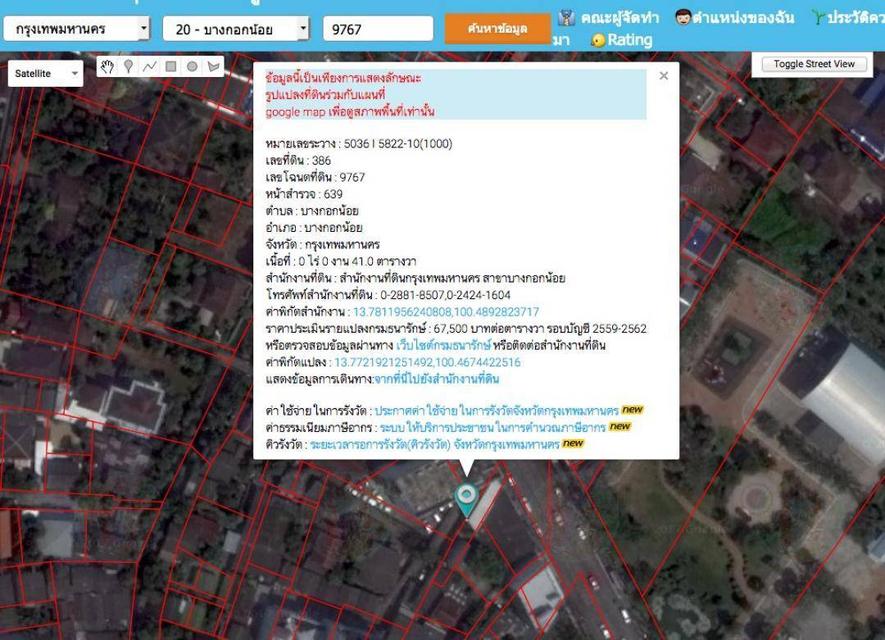This screenshot has height=640, width=885.
Task: Open office coordinates link 13.7811956240808
Action: [446, 312]
